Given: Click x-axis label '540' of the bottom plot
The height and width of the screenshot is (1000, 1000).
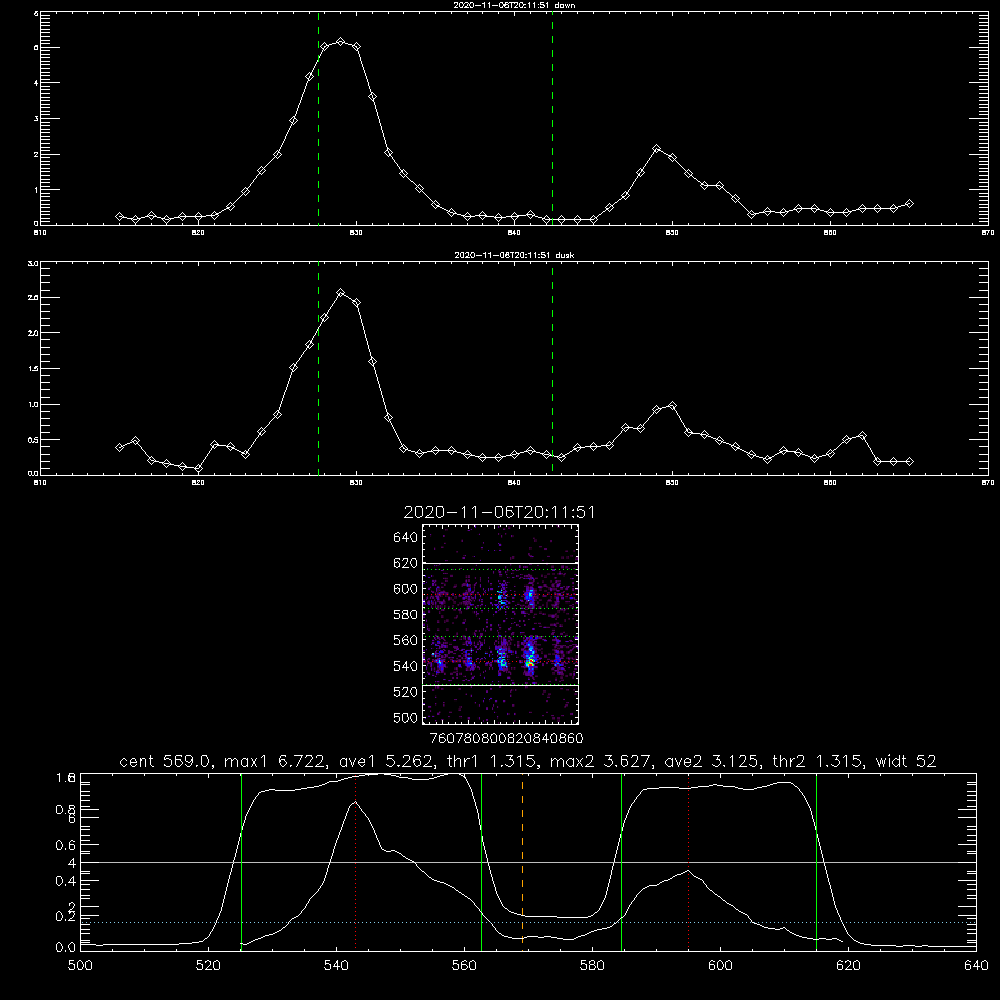Looking at the screenshot, I should (x=336, y=966).
